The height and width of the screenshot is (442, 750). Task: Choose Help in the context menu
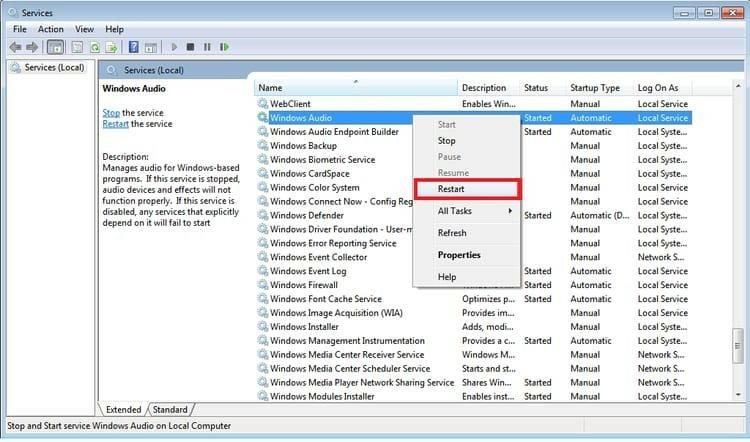click(467, 277)
